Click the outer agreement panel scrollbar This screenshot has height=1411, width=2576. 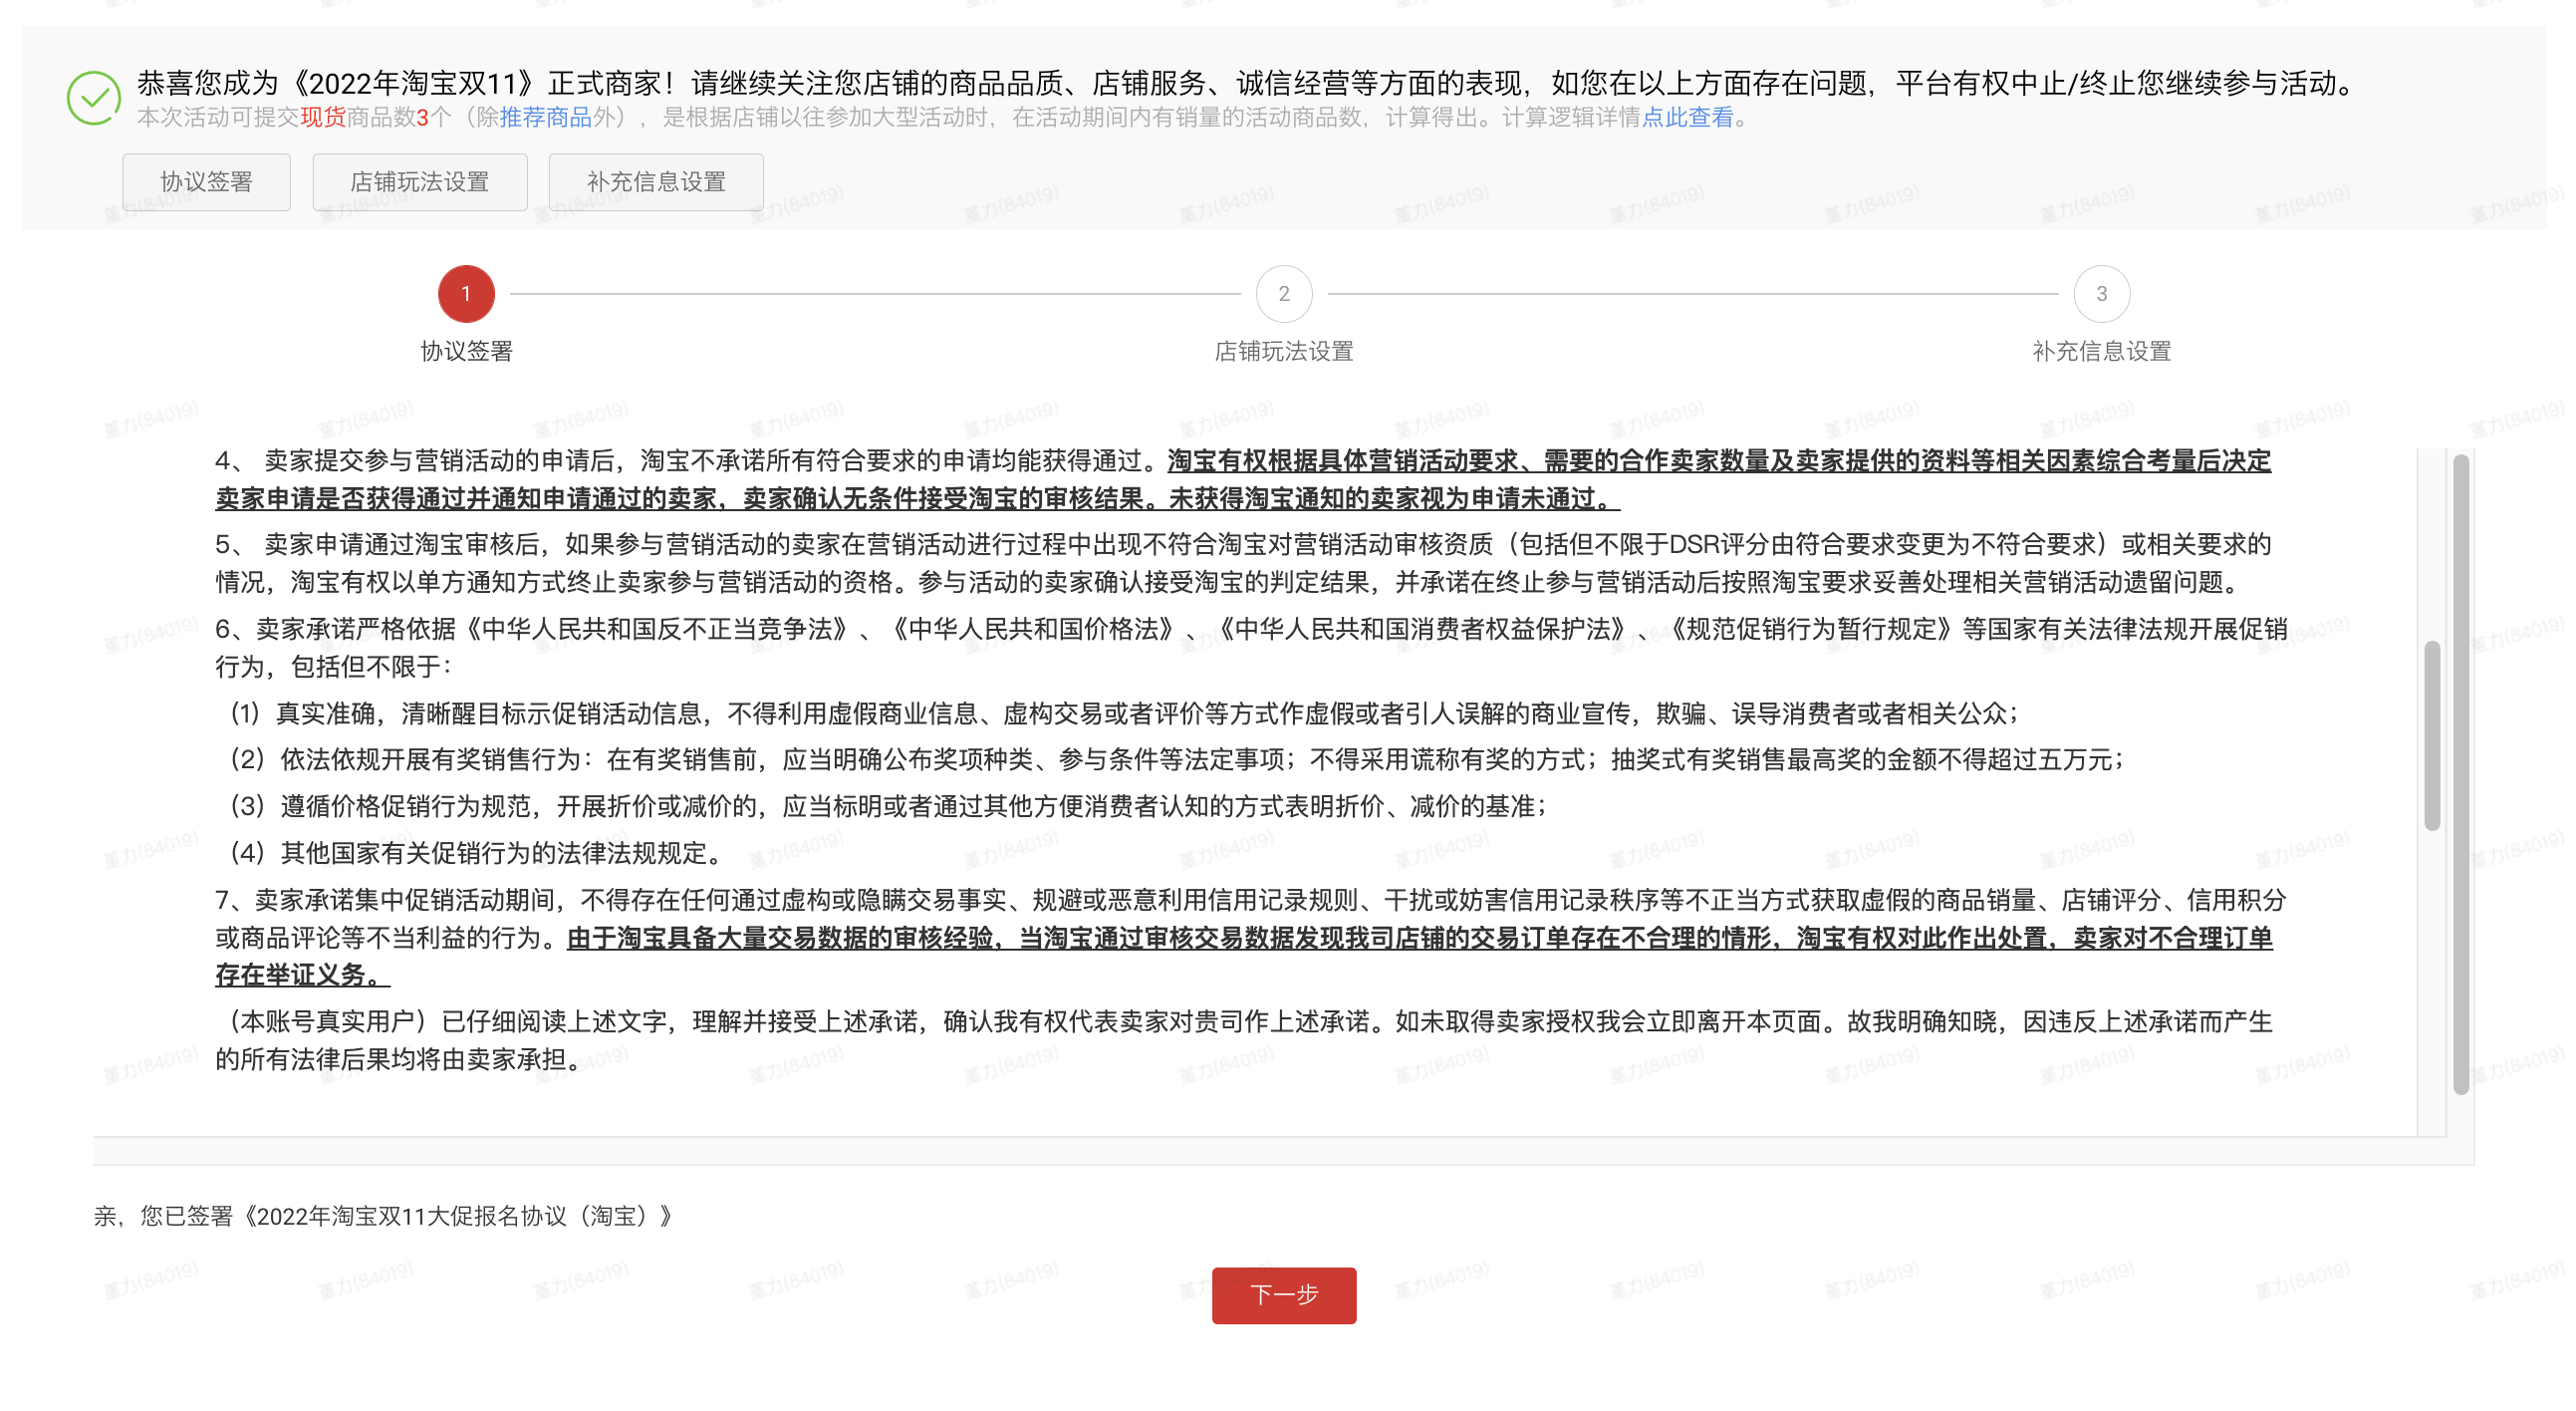(2461, 775)
